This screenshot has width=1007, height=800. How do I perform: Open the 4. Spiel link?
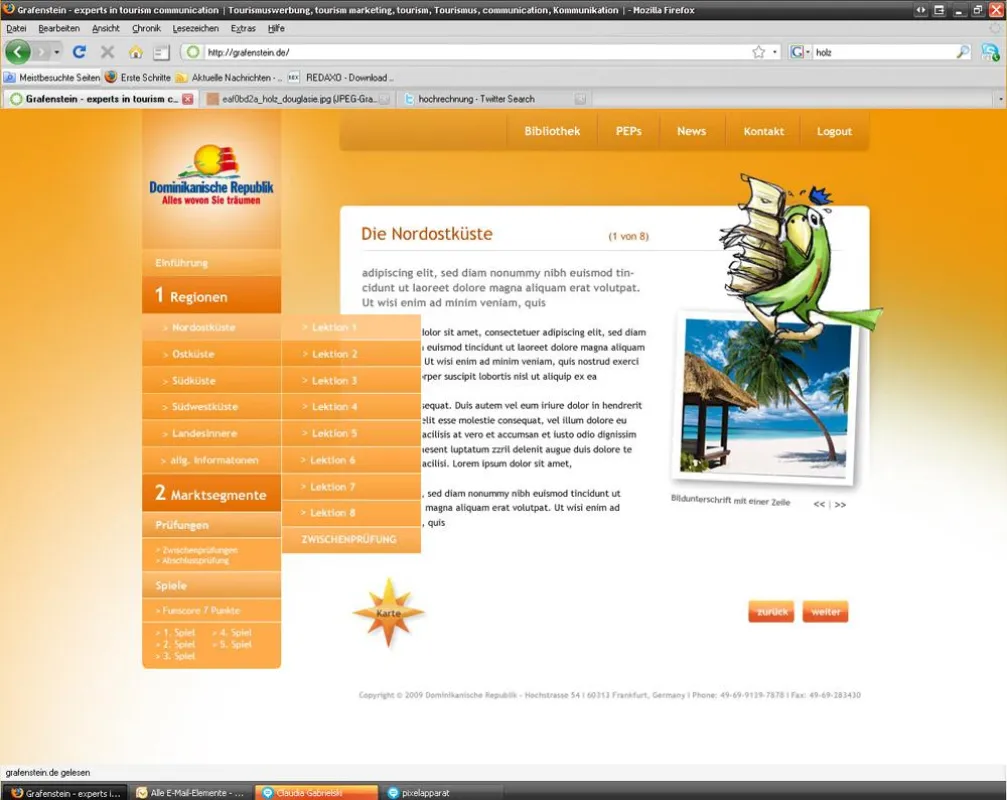coord(232,632)
